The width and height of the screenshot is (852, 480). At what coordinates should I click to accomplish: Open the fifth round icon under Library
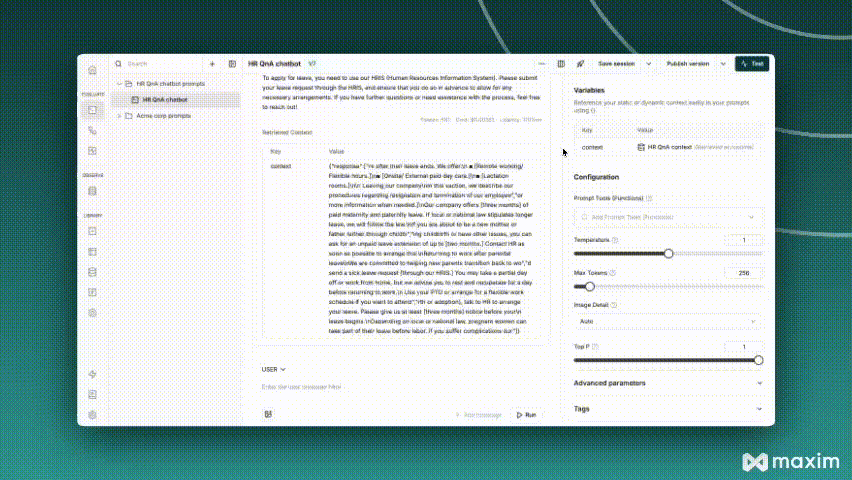[92, 313]
